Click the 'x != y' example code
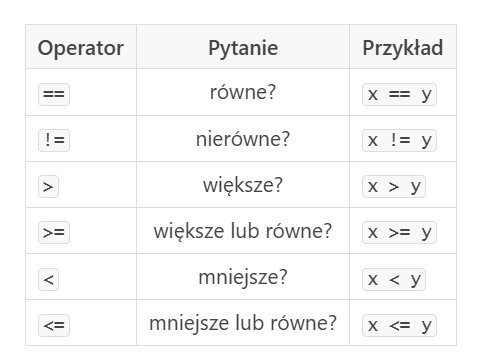489x360 pixels. [399, 140]
